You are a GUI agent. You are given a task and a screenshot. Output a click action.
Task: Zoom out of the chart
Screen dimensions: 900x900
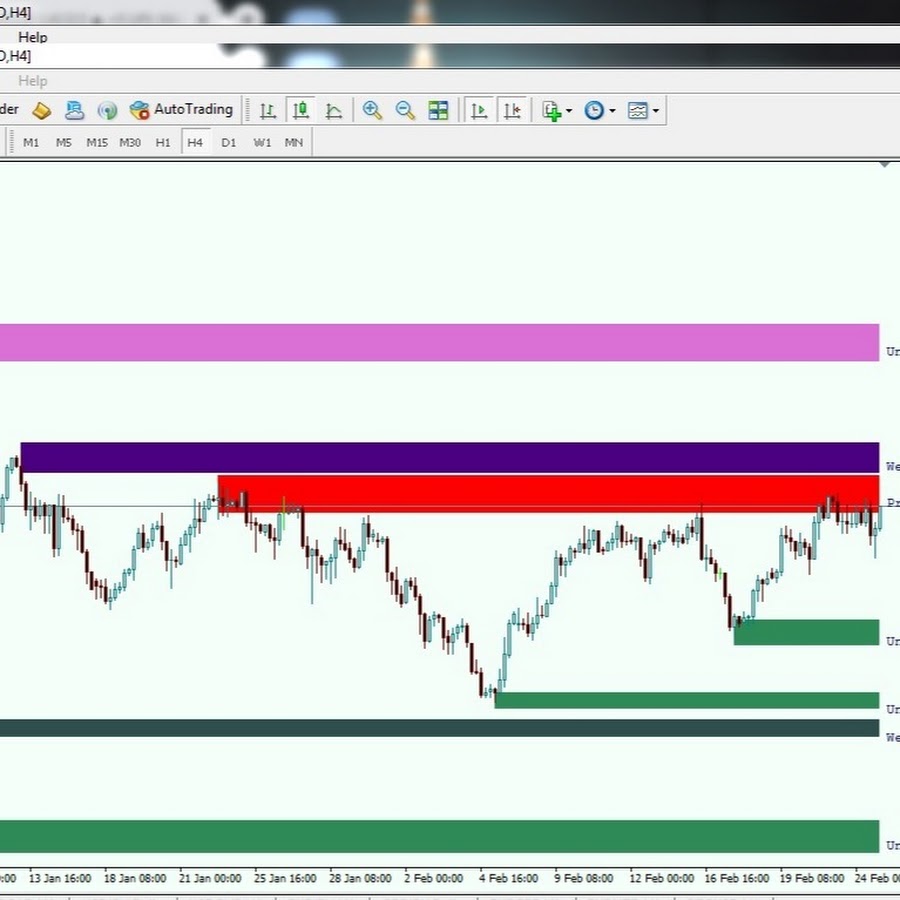pyautogui.click(x=405, y=110)
